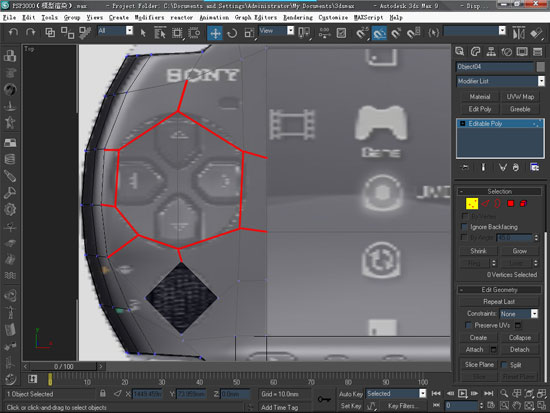The width and height of the screenshot is (550, 413).
Task: Click the Play Animation button
Action: [x=463, y=393]
